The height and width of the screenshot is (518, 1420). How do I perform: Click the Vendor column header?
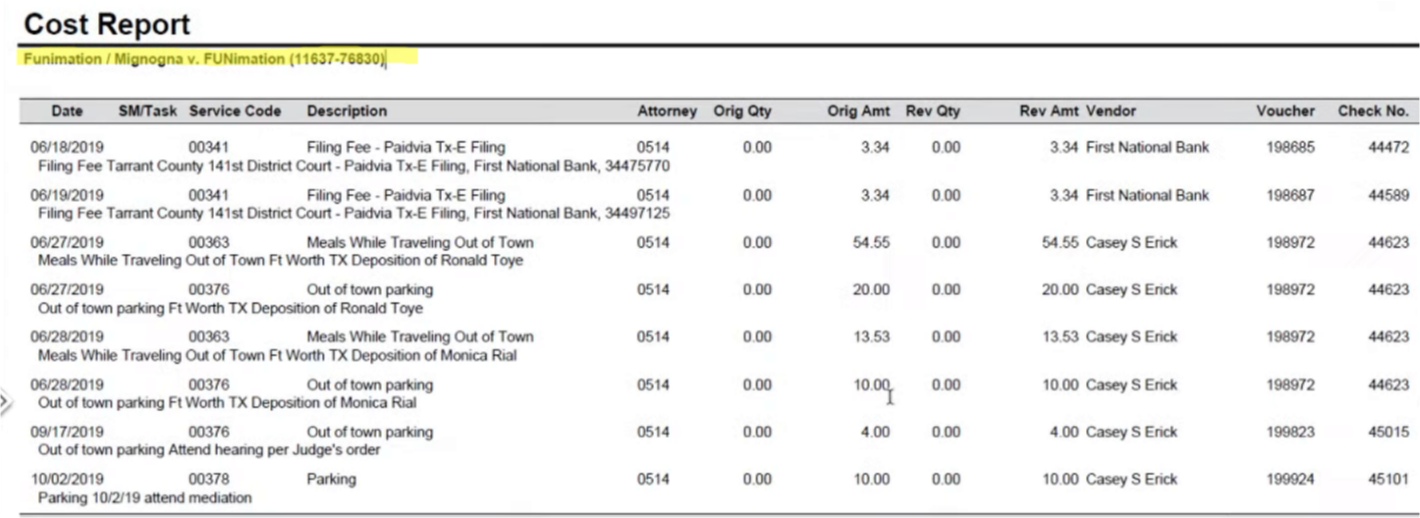pos(1111,111)
